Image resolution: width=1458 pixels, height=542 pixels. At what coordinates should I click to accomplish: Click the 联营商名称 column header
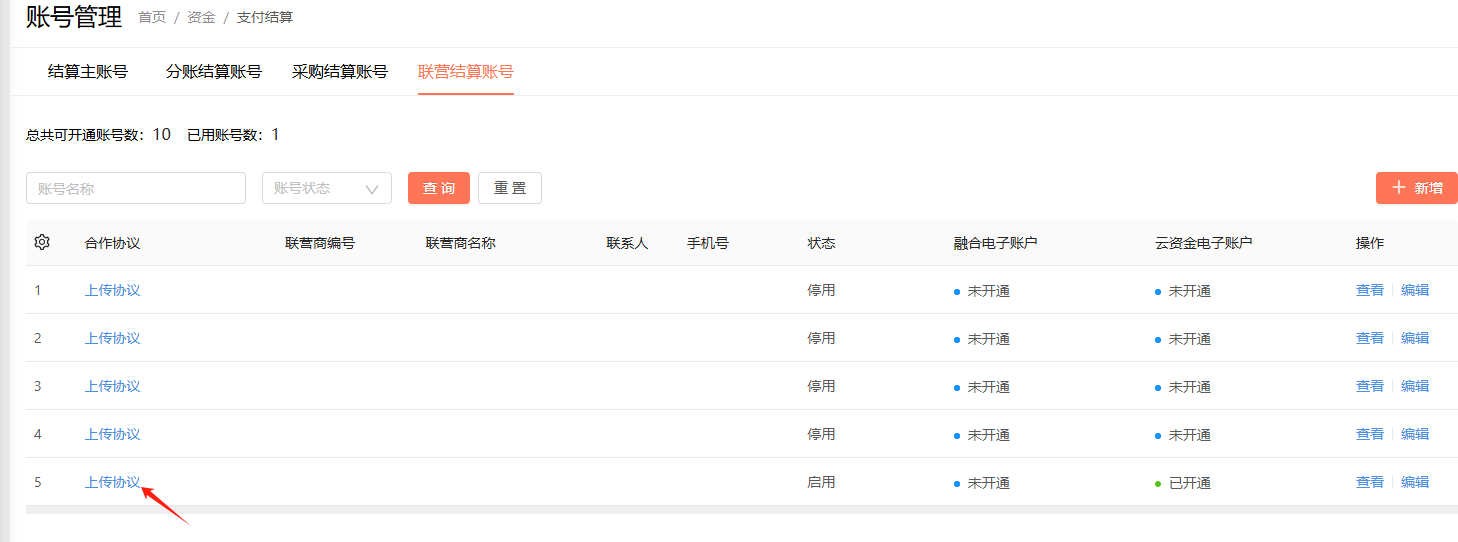[460, 243]
